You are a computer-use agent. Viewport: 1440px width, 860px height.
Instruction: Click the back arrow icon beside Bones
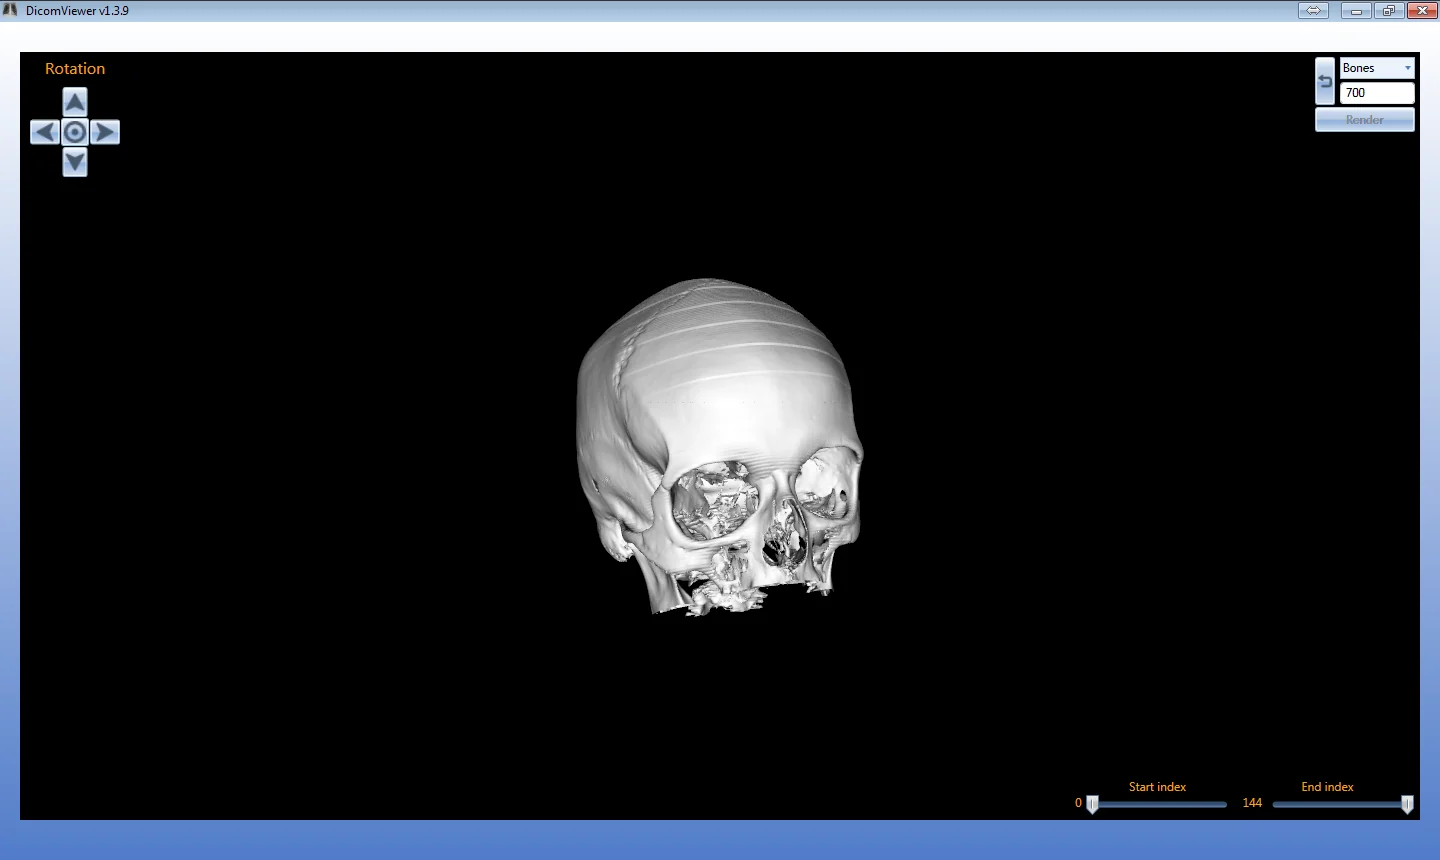point(1325,81)
